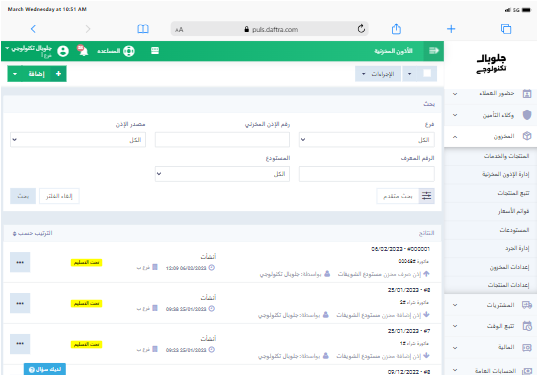The image size is (537, 375).
Task: Open the مصدر الإذن source dropdown
Action: click(x=78, y=140)
